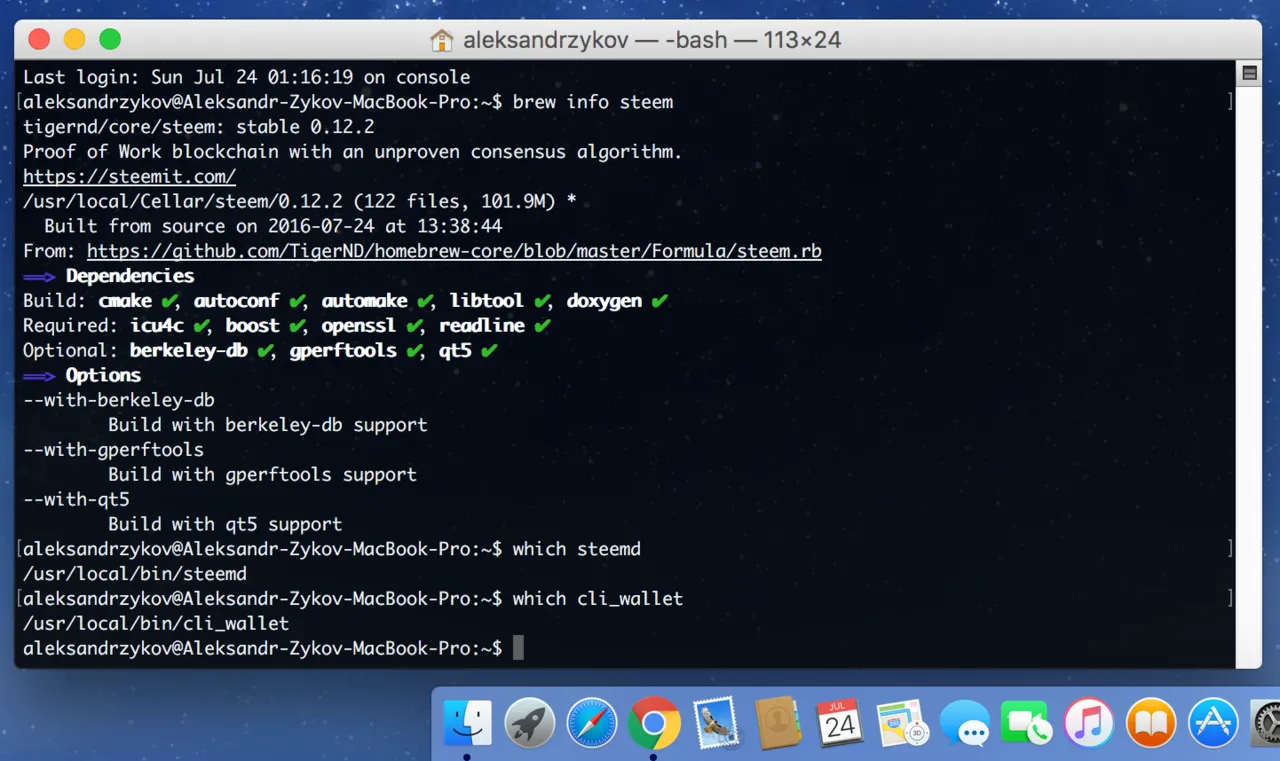The width and height of the screenshot is (1280, 761).
Task: Click the '--with-gperftools' option
Action: (113, 450)
